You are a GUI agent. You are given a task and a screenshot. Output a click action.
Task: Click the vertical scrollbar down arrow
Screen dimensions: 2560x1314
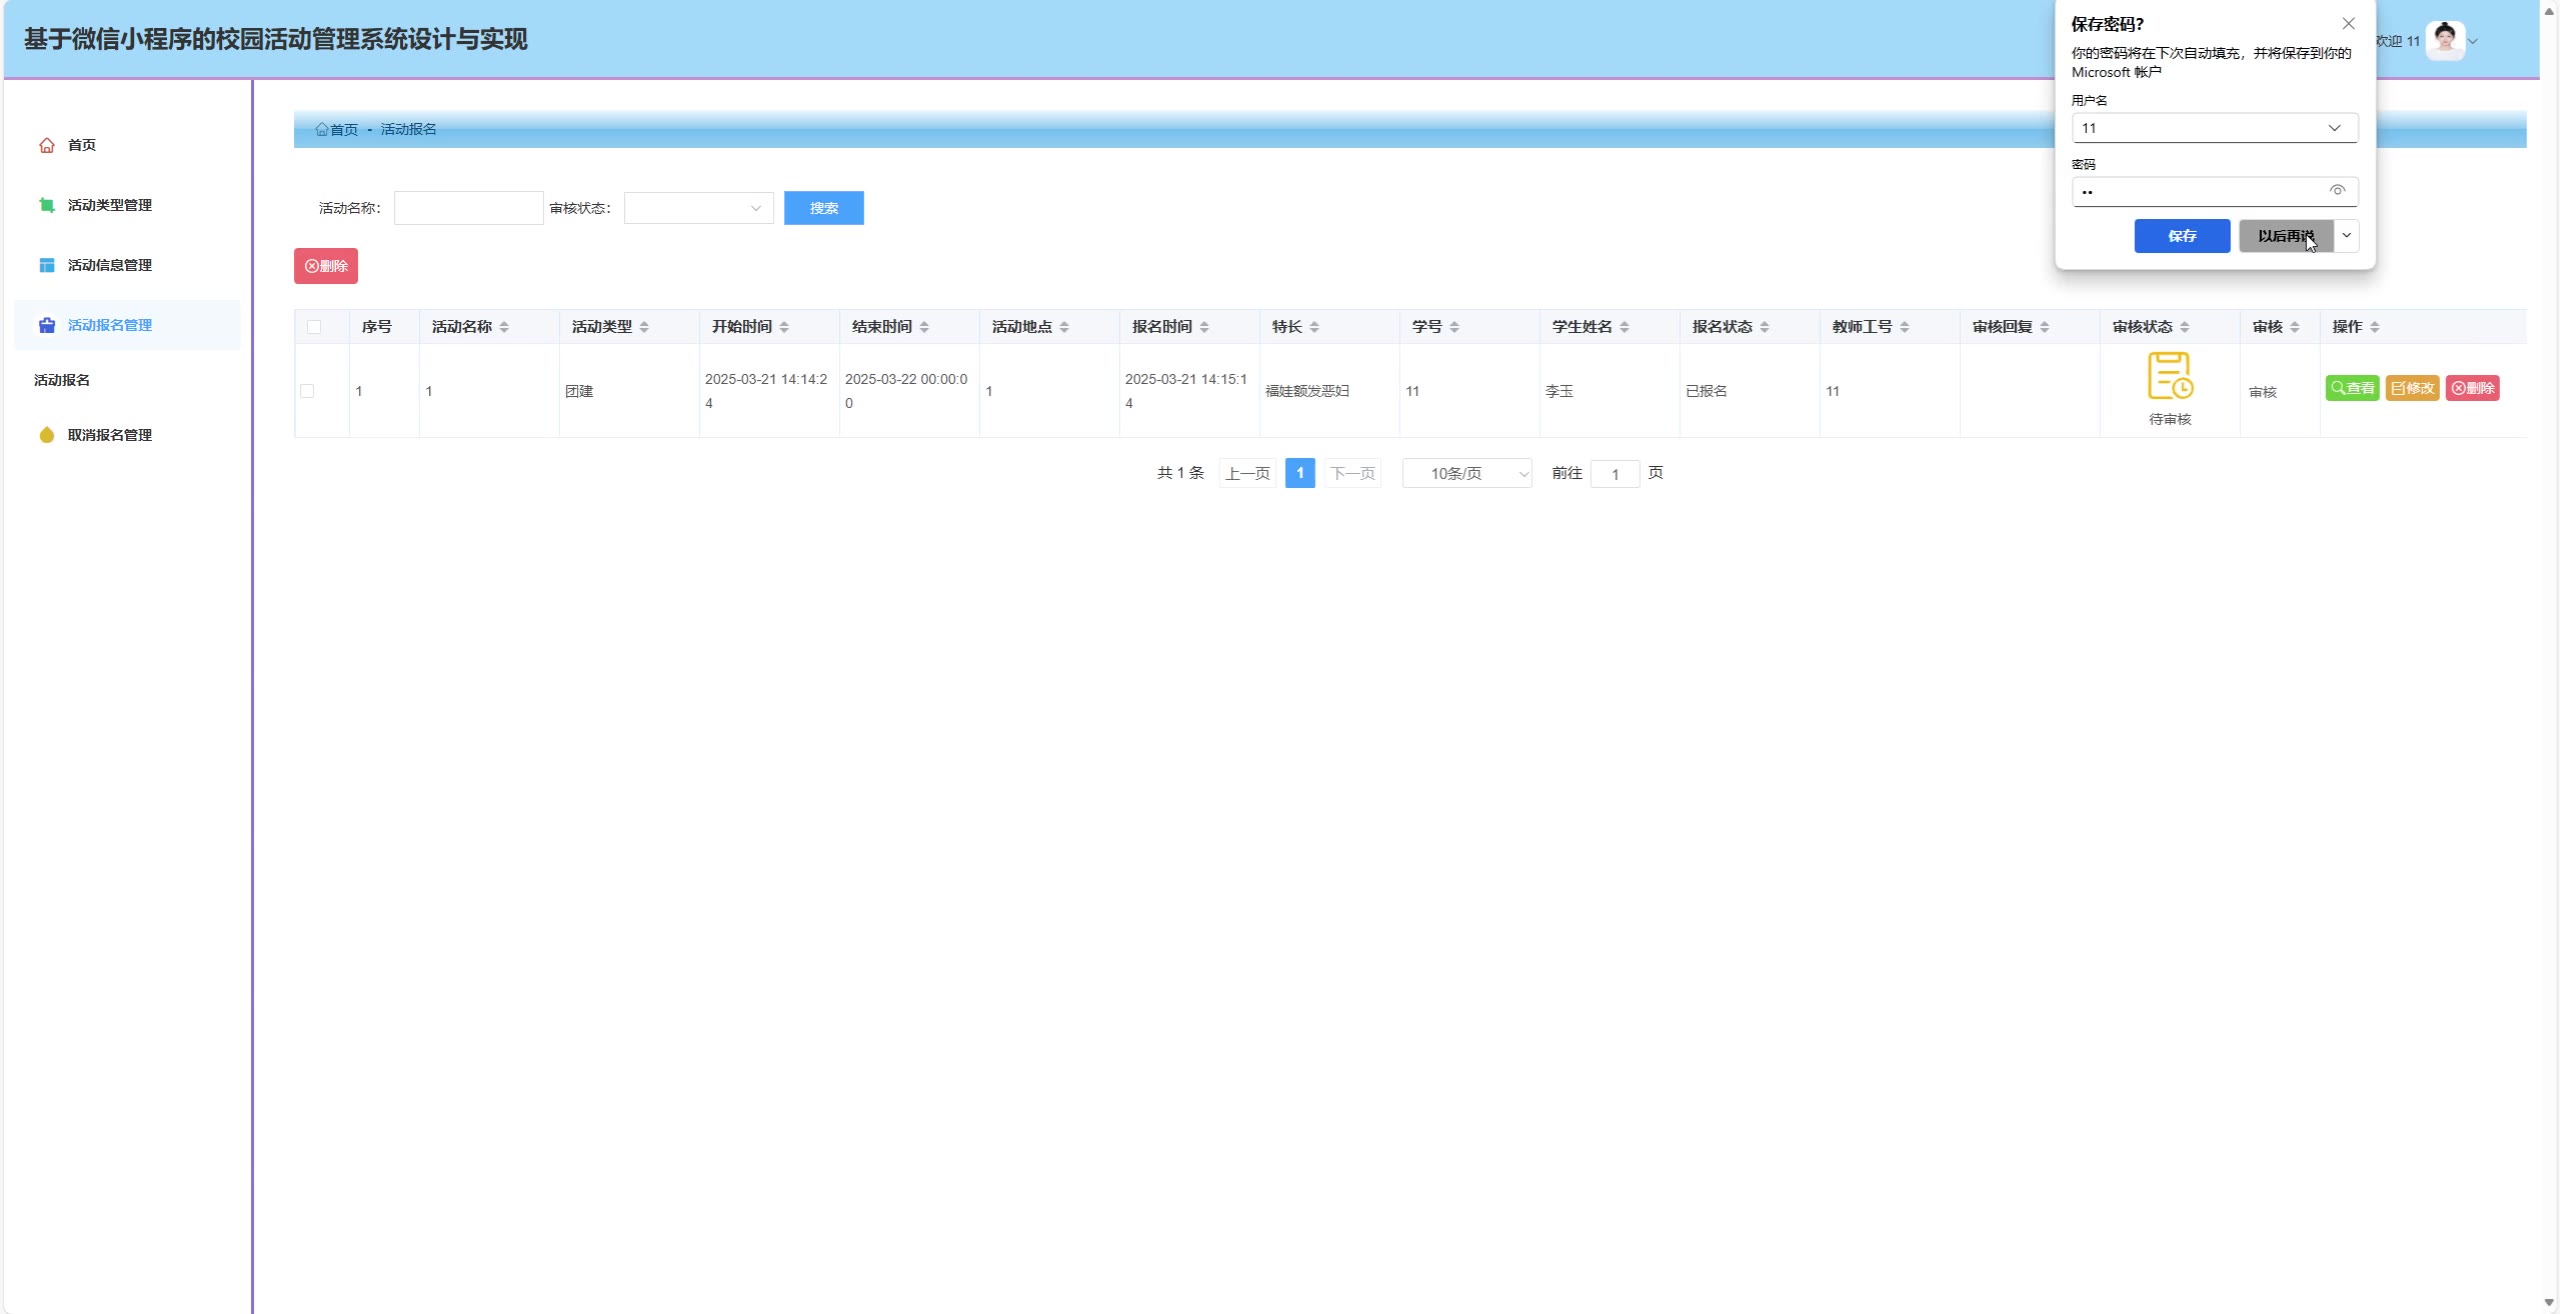tap(2549, 1302)
